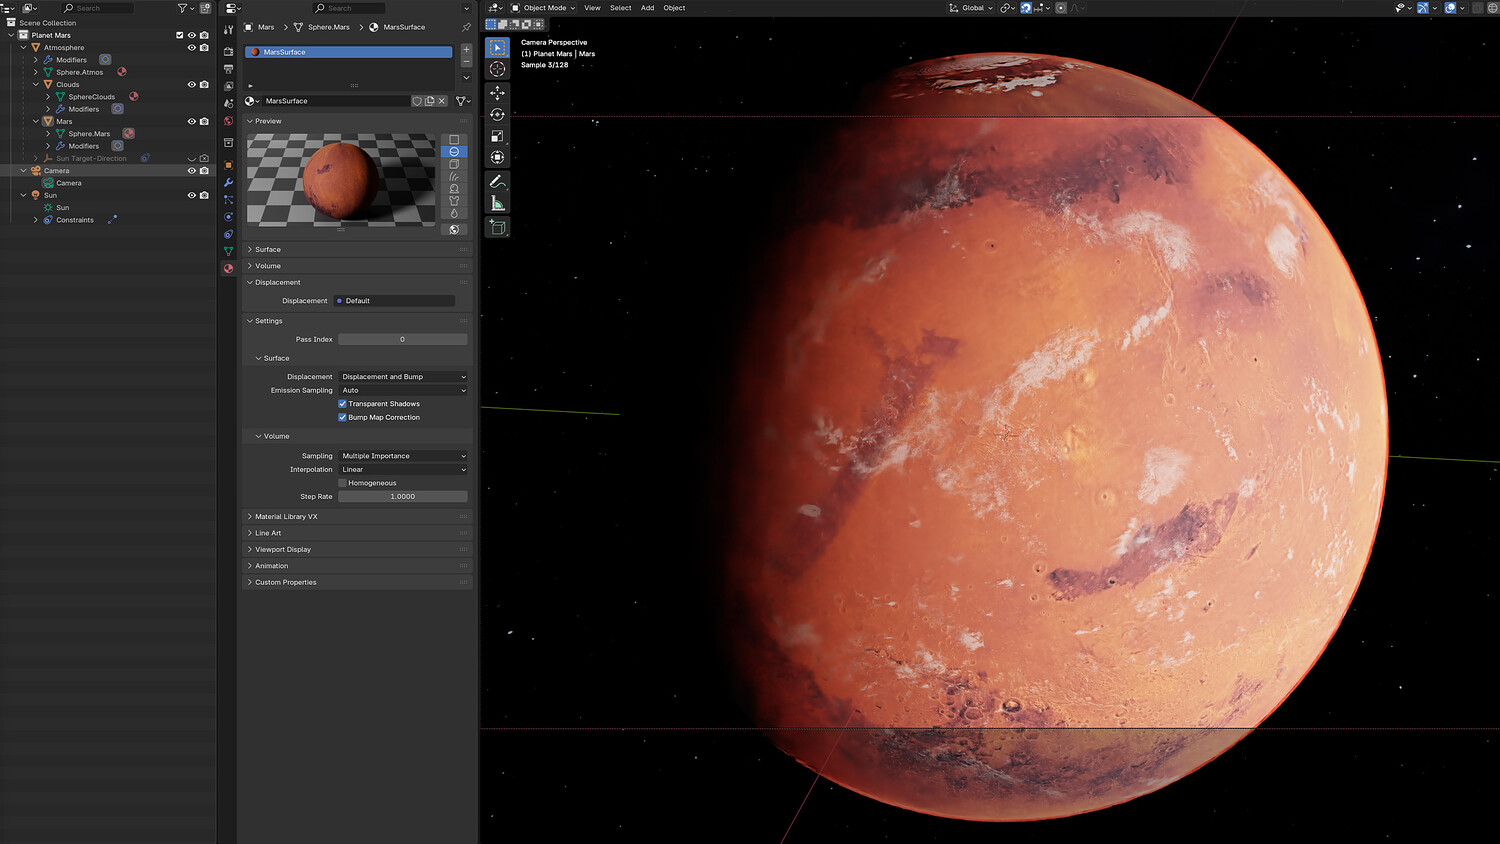
Task: Activate the Rotate tool
Action: pos(497,114)
